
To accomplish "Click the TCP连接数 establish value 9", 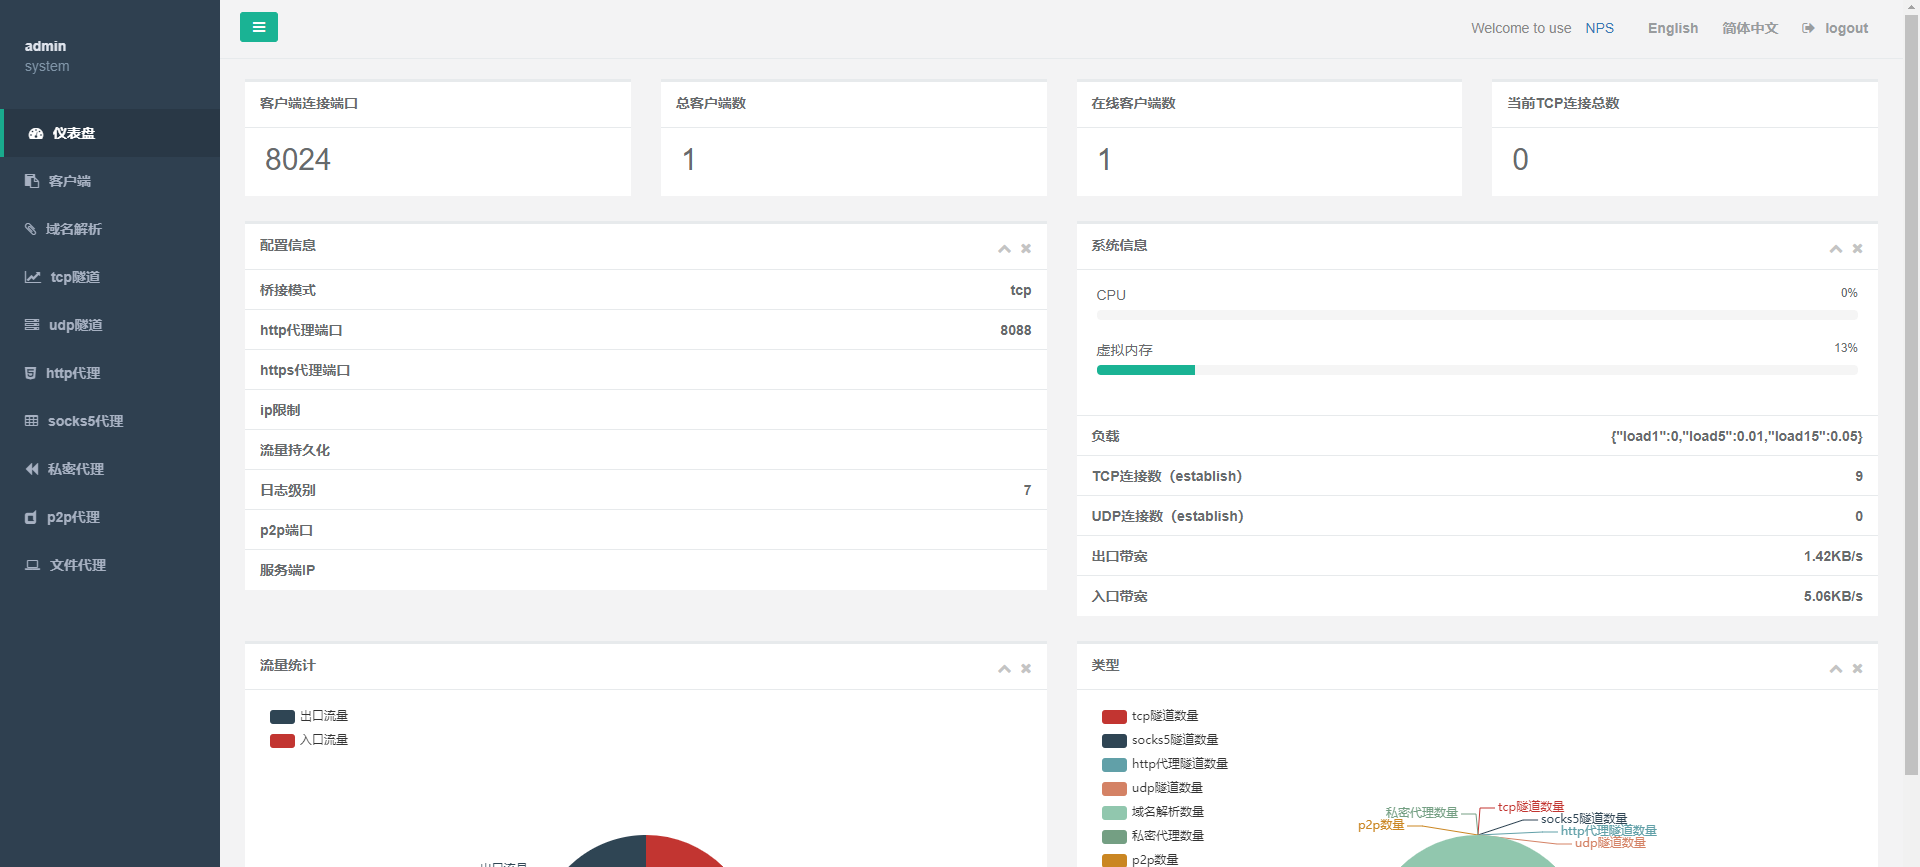I will click(1859, 476).
